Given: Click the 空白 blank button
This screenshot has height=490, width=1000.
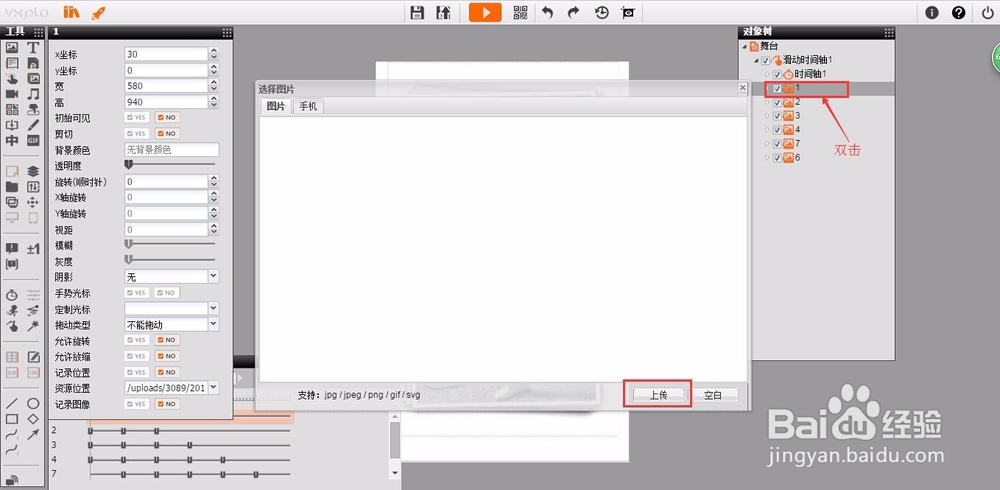Looking at the screenshot, I should coord(712,396).
